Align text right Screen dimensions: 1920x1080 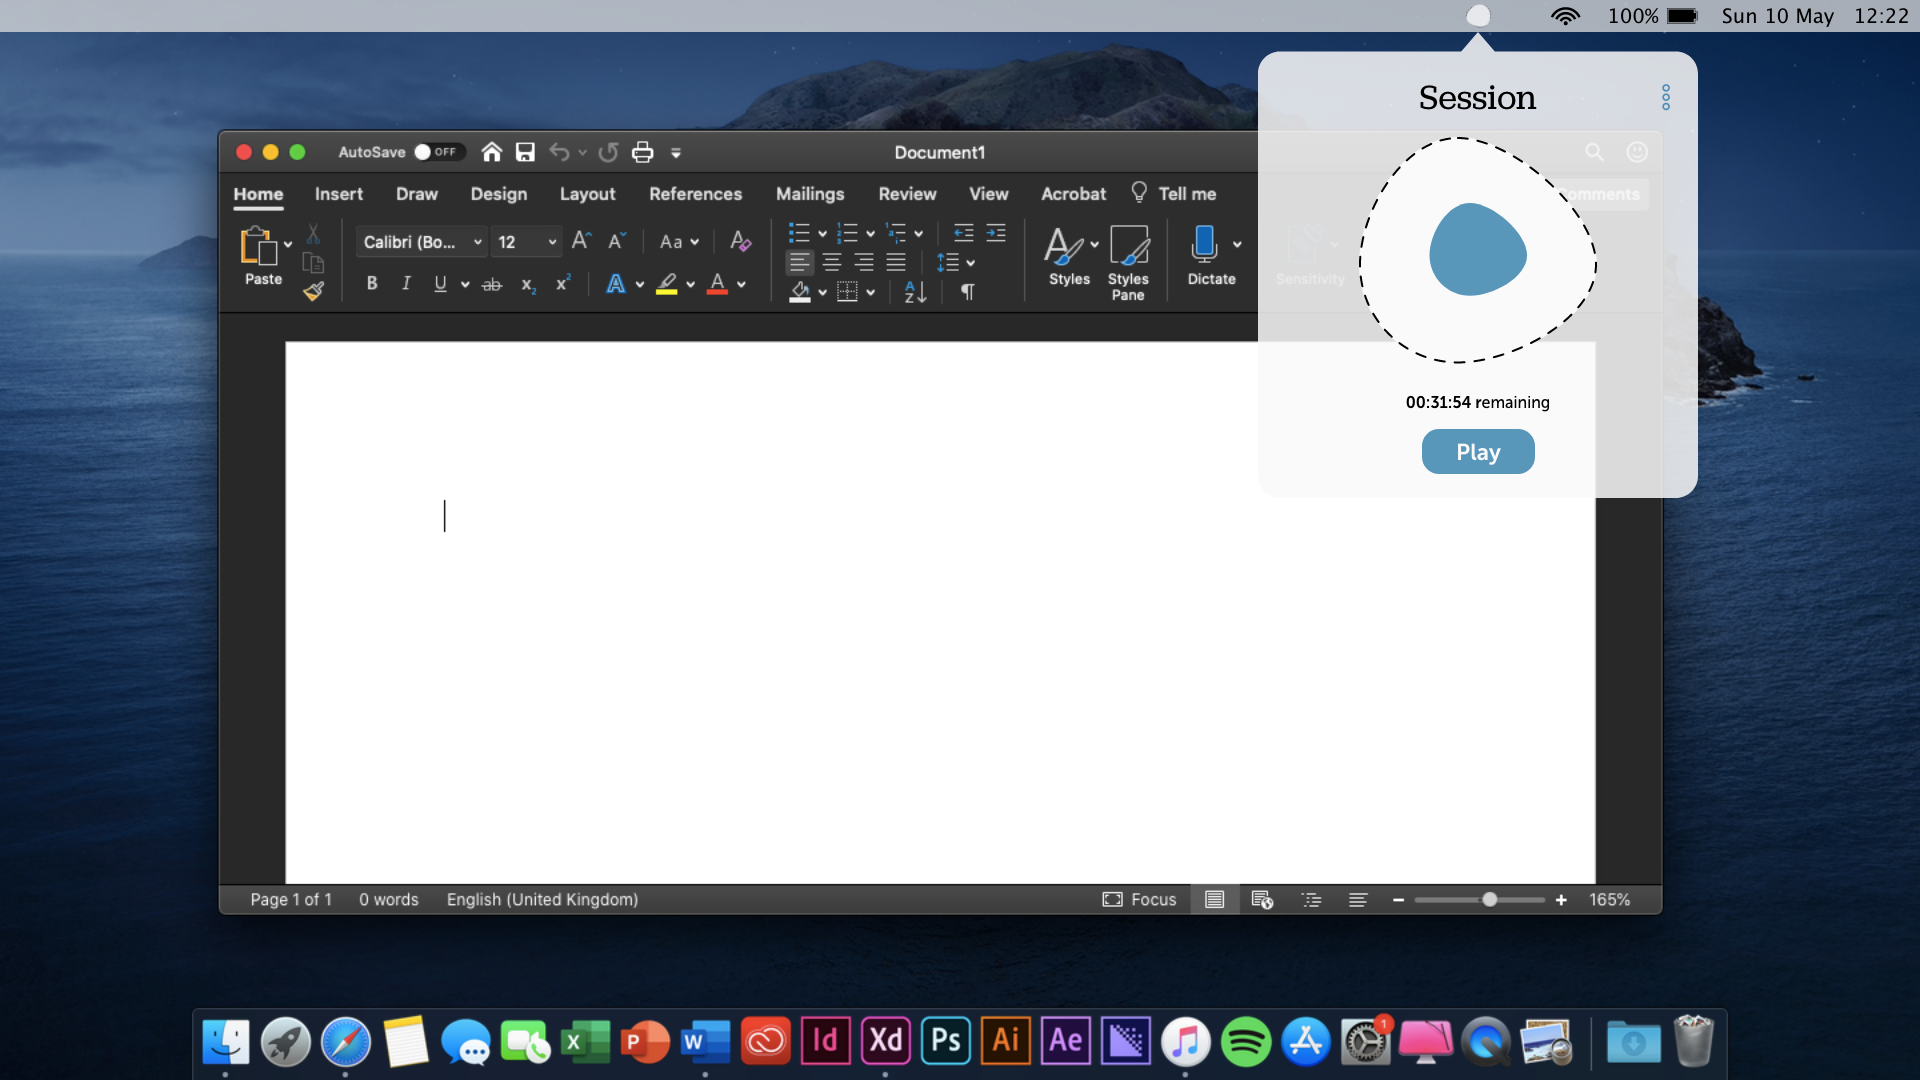click(x=864, y=262)
